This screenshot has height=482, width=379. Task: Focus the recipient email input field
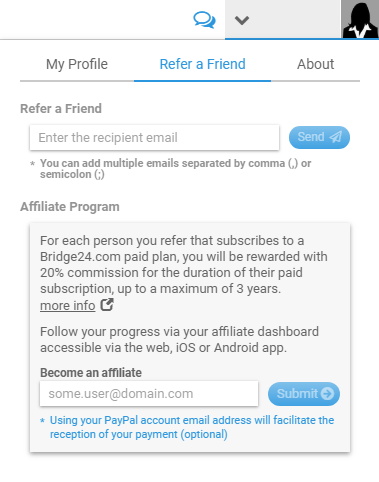click(154, 137)
